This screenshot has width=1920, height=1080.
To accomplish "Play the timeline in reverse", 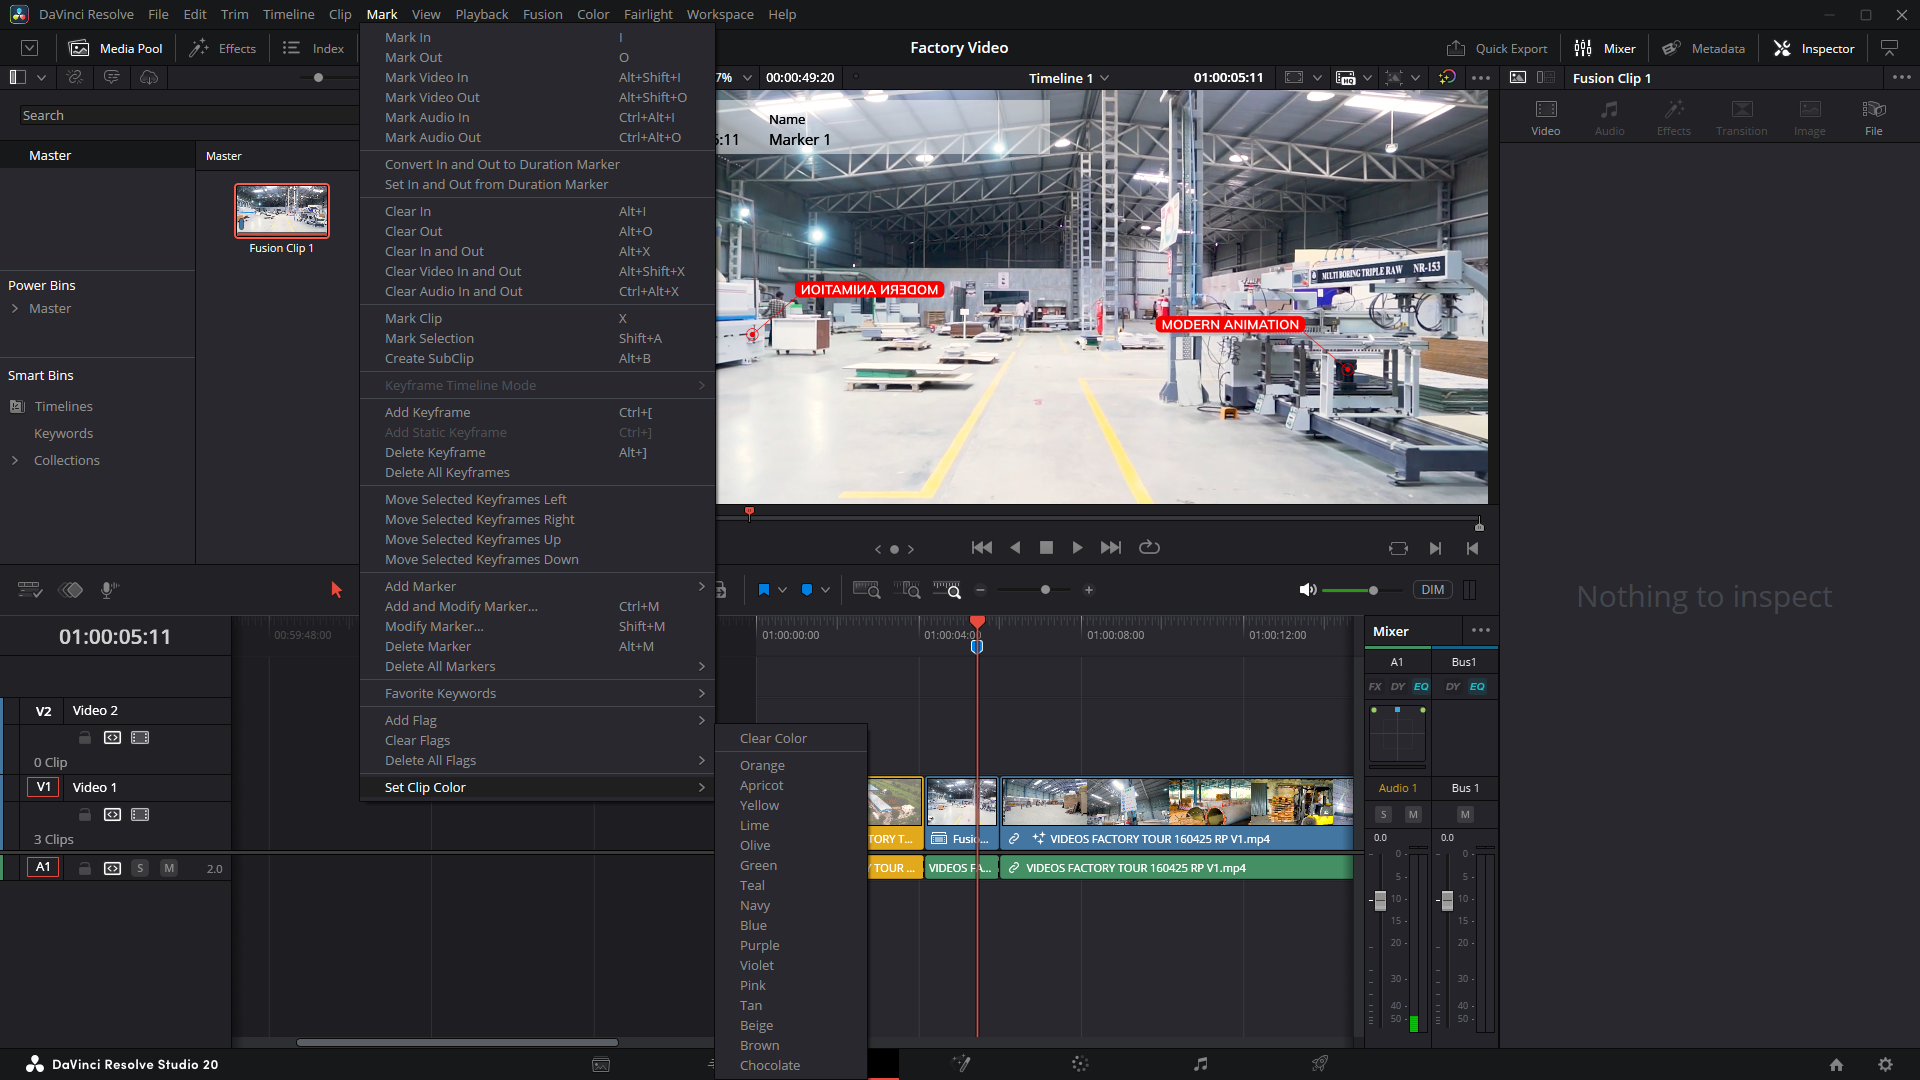I will tap(1015, 548).
